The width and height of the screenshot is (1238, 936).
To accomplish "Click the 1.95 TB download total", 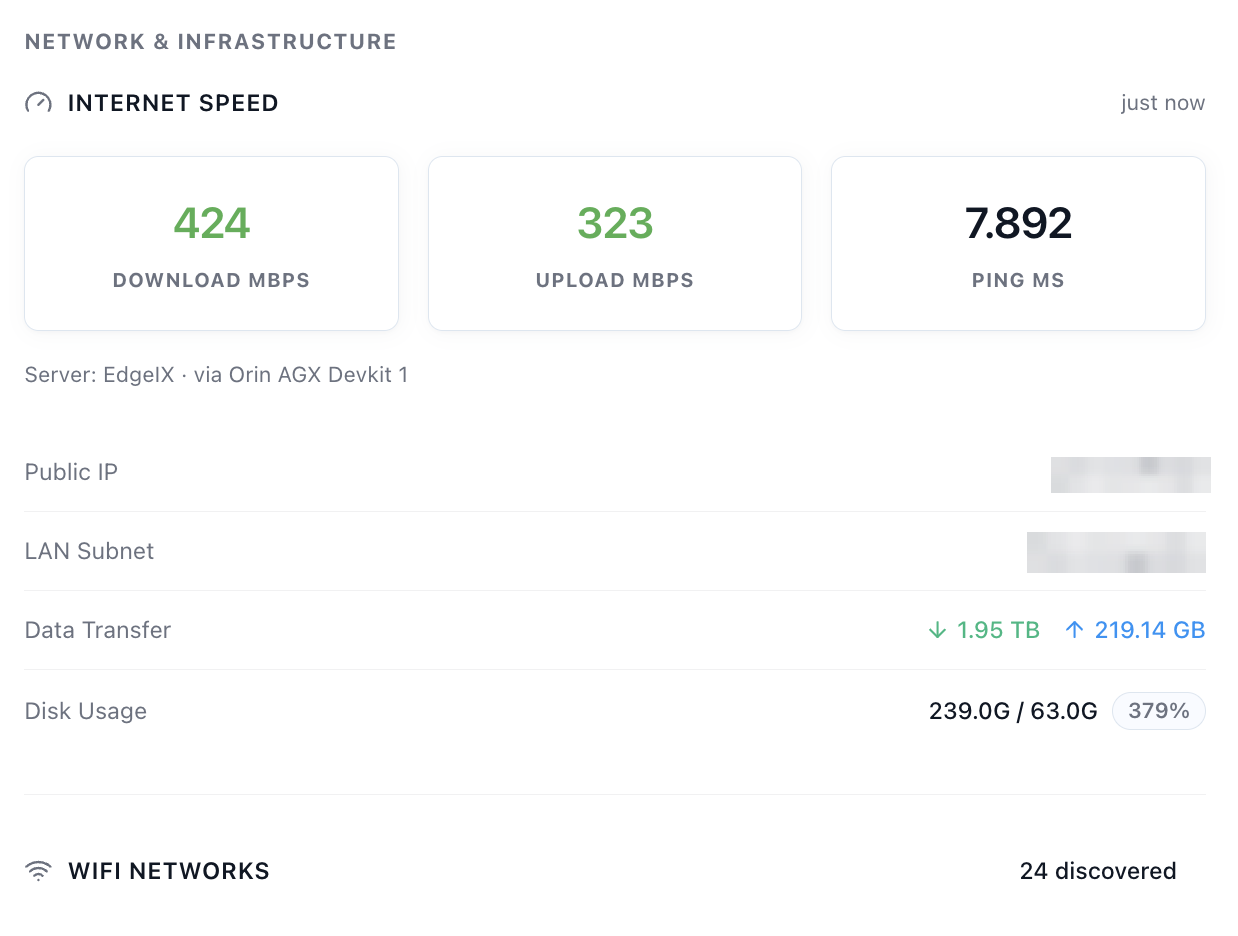I will point(998,630).
